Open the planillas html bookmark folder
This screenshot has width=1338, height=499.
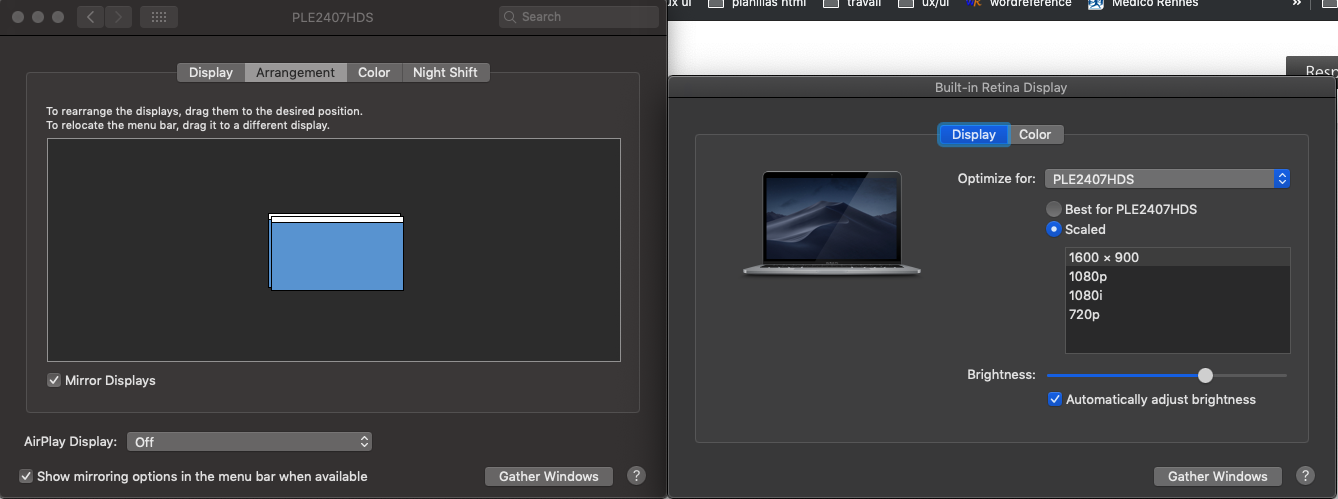tap(758, 4)
